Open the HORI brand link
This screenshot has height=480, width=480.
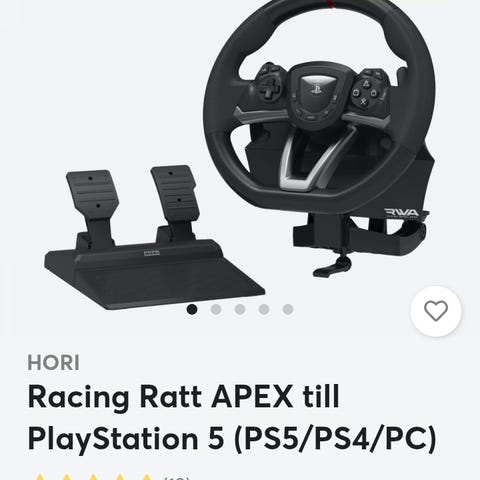coord(54,363)
